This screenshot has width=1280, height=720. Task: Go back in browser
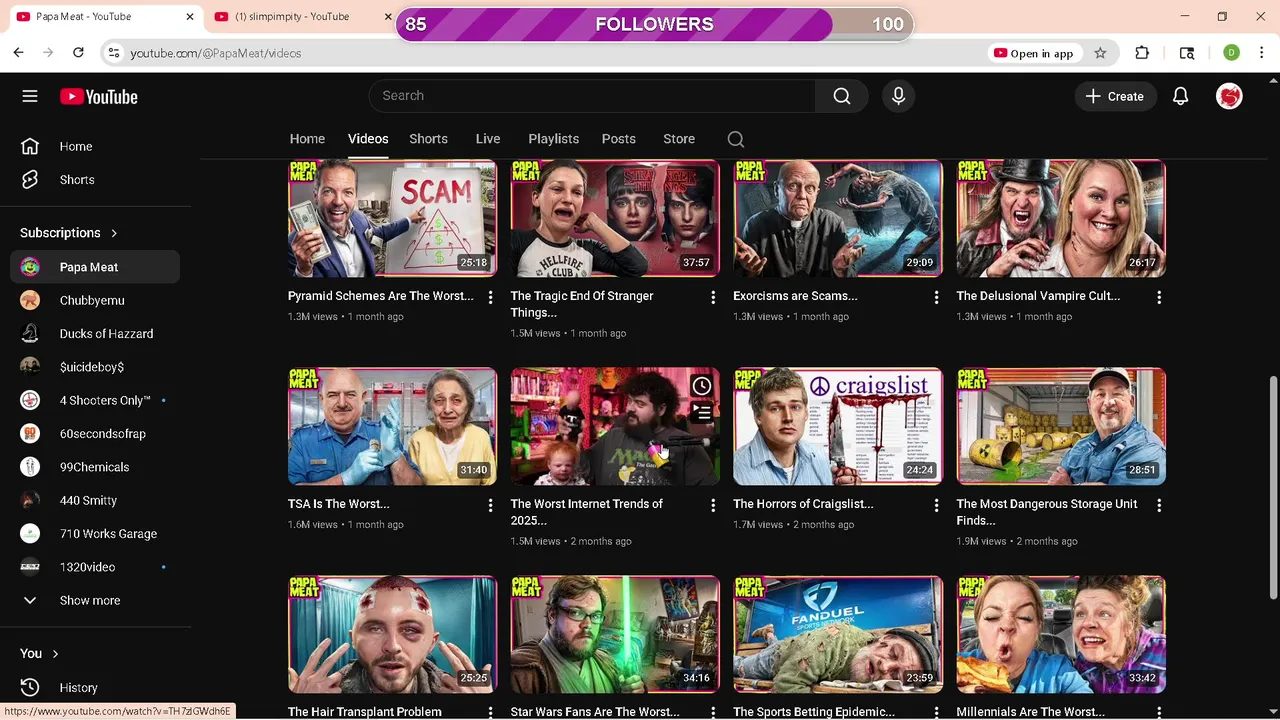coord(18,52)
